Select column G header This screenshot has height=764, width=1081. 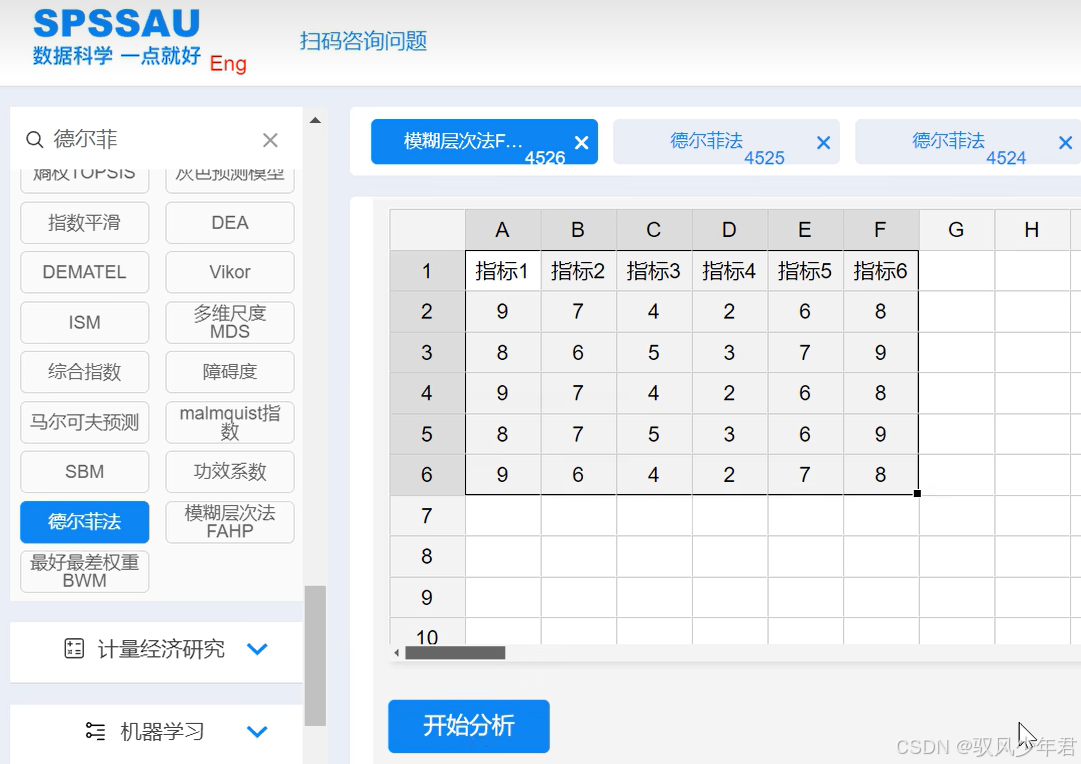(956, 230)
